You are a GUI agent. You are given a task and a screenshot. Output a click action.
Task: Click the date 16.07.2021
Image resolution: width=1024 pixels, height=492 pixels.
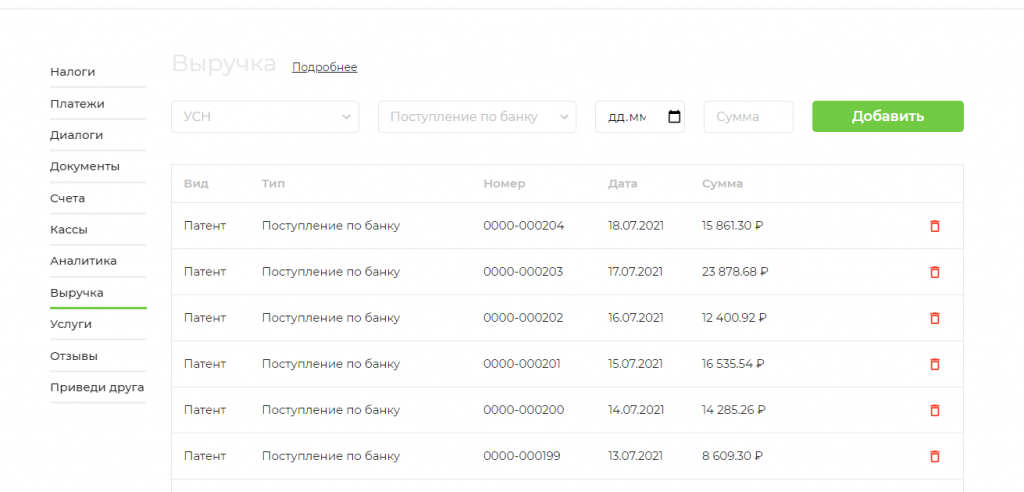pyautogui.click(x=636, y=318)
